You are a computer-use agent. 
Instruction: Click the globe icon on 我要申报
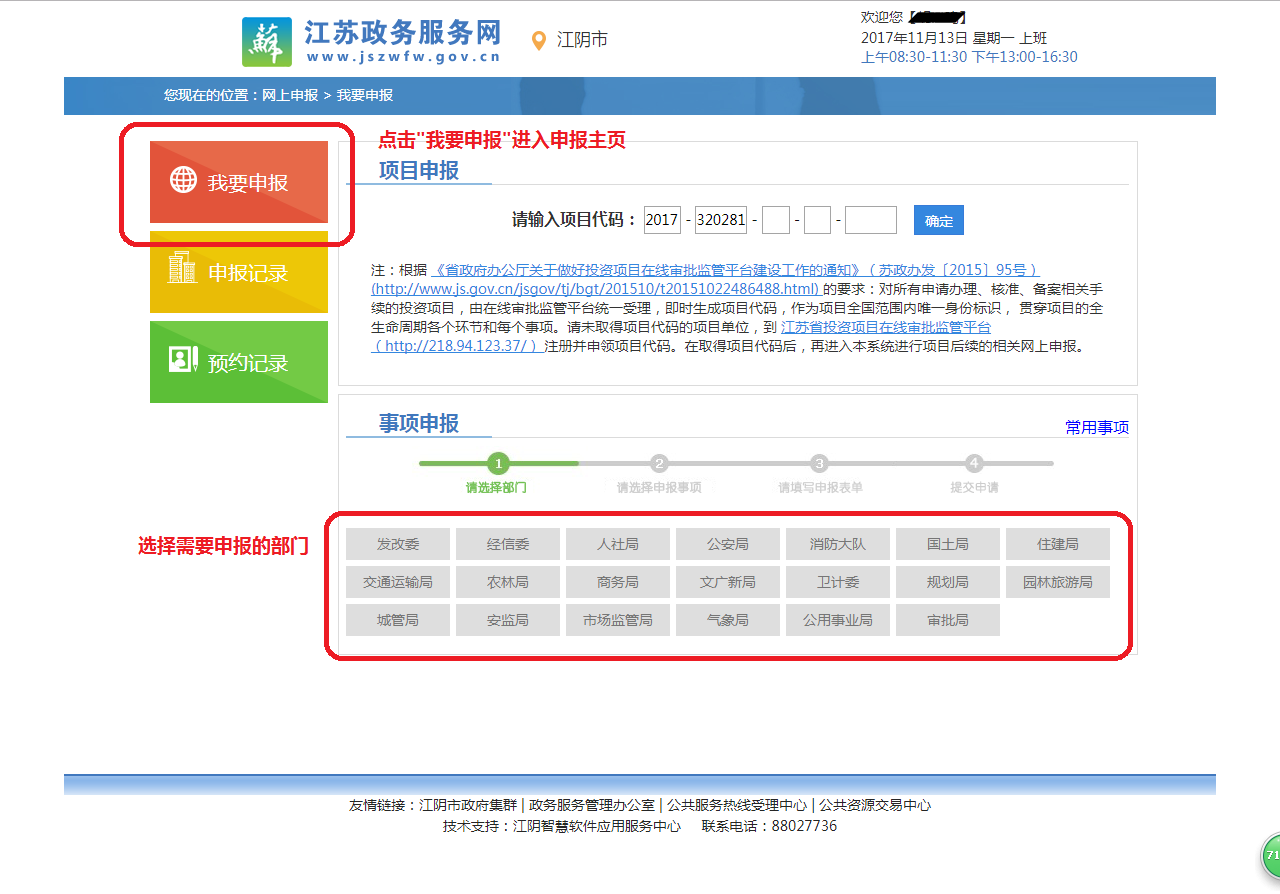[183, 180]
